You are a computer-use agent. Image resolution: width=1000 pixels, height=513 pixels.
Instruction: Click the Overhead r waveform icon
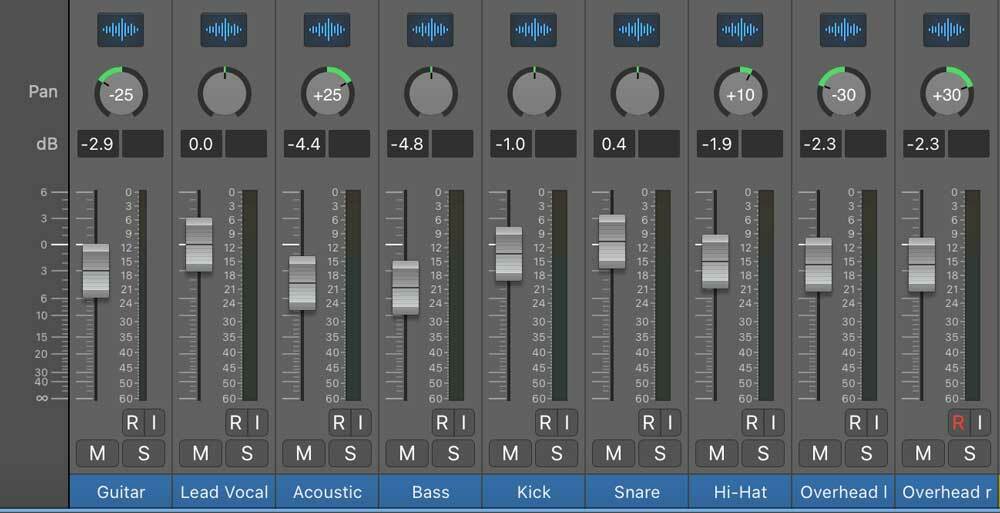(946, 29)
